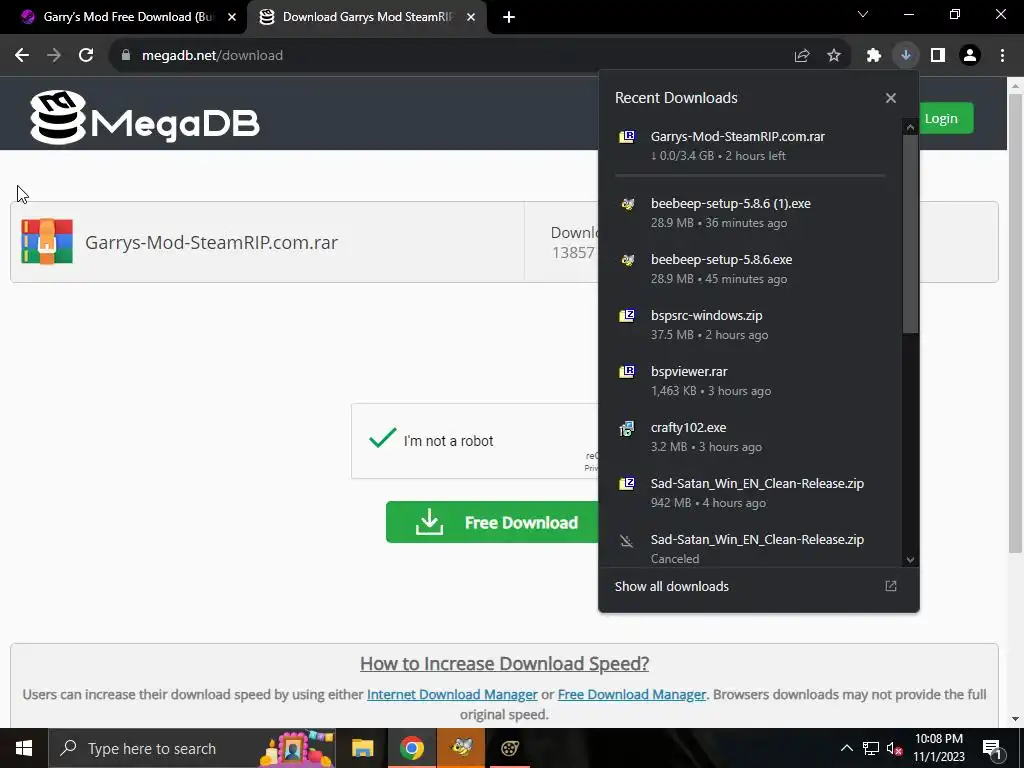Open downloads page via external link icon
Viewport: 1024px width, 768px height.
point(891,586)
